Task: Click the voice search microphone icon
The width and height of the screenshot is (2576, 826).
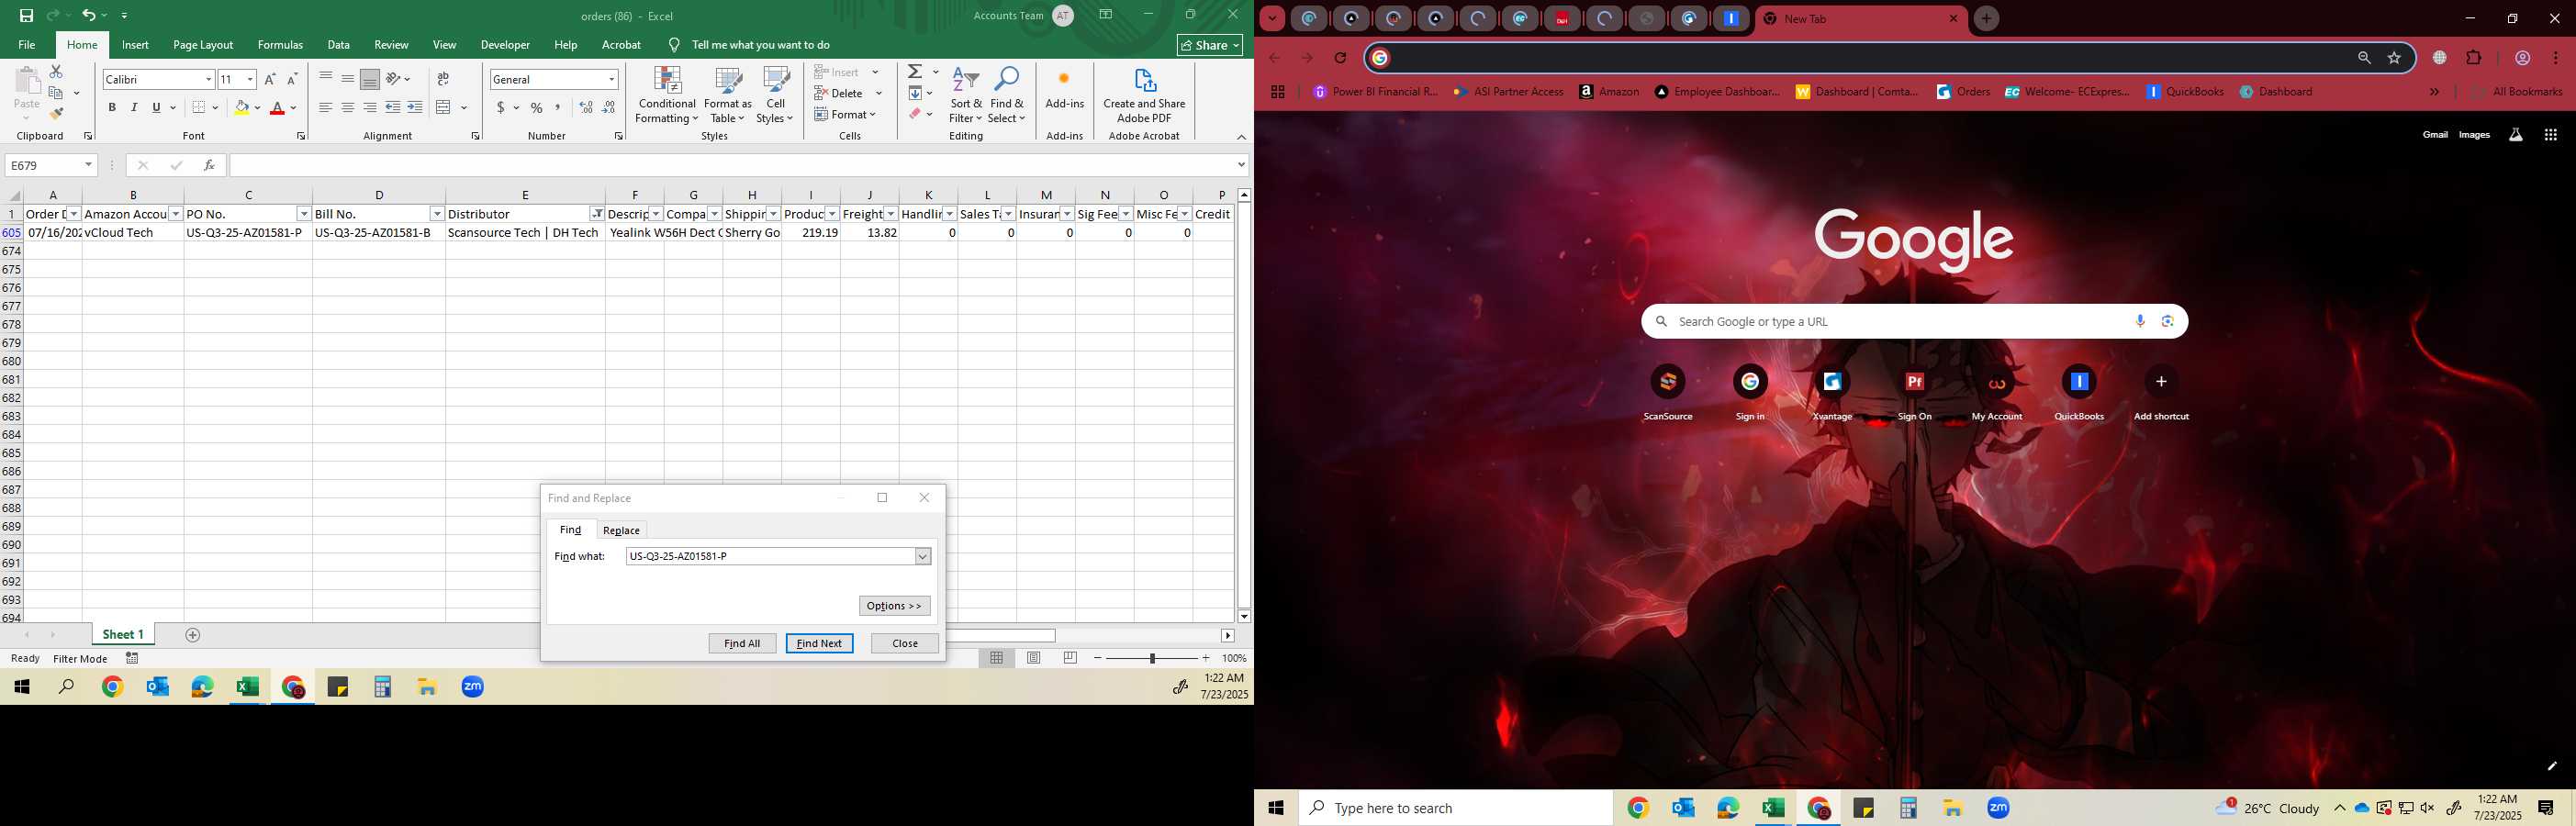Action: pos(2140,321)
